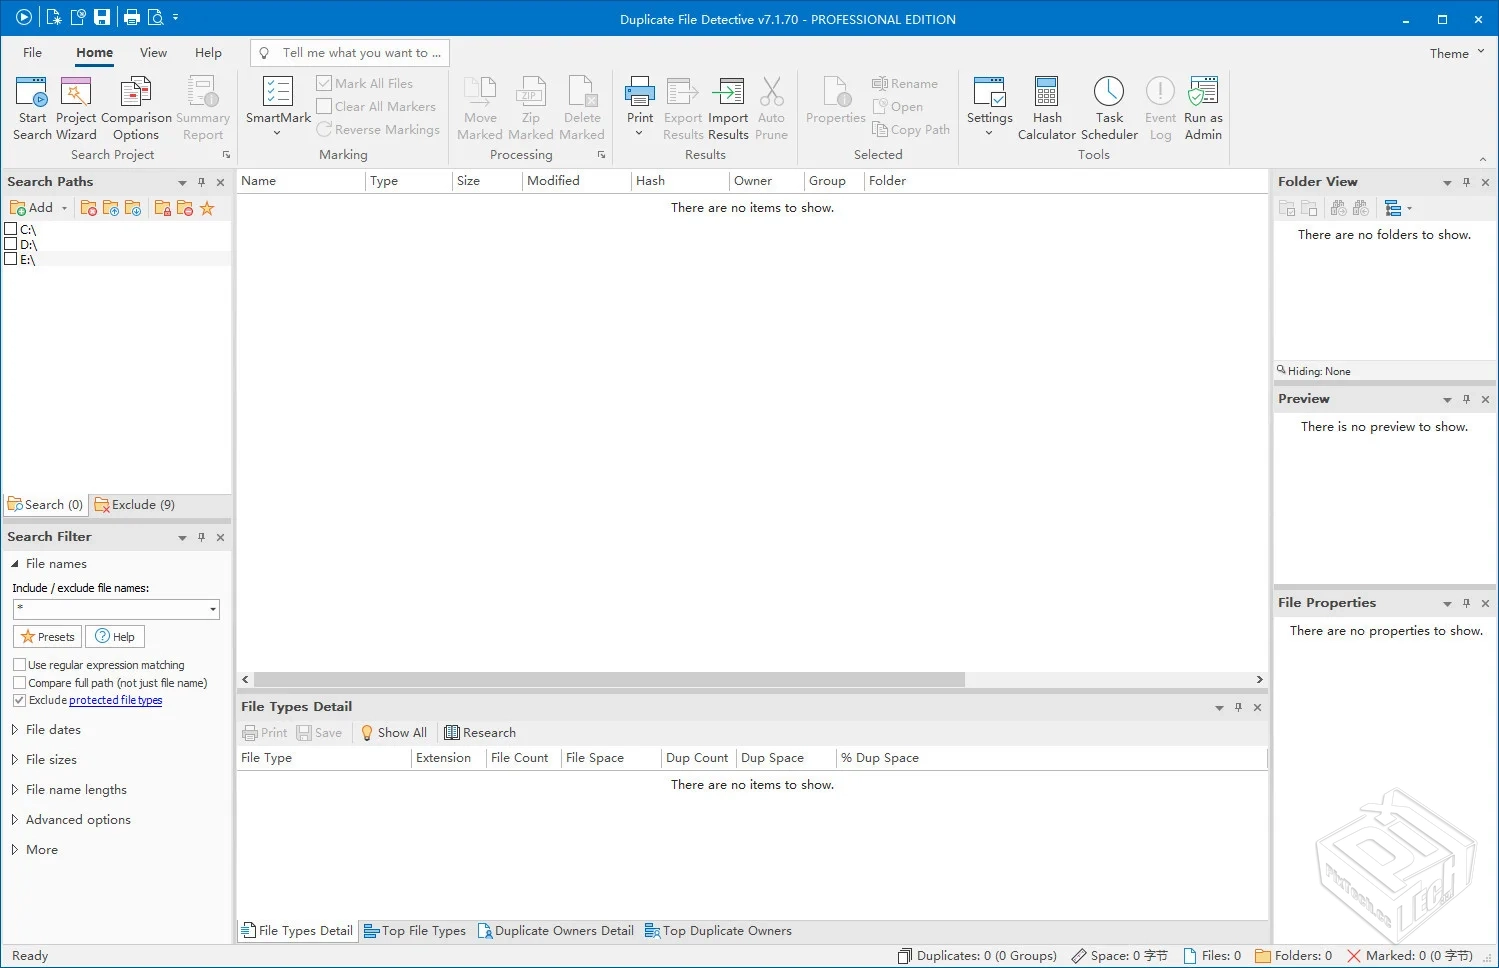Click the protected file types link
Viewport: 1499px width, 968px height.
tap(115, 700)
